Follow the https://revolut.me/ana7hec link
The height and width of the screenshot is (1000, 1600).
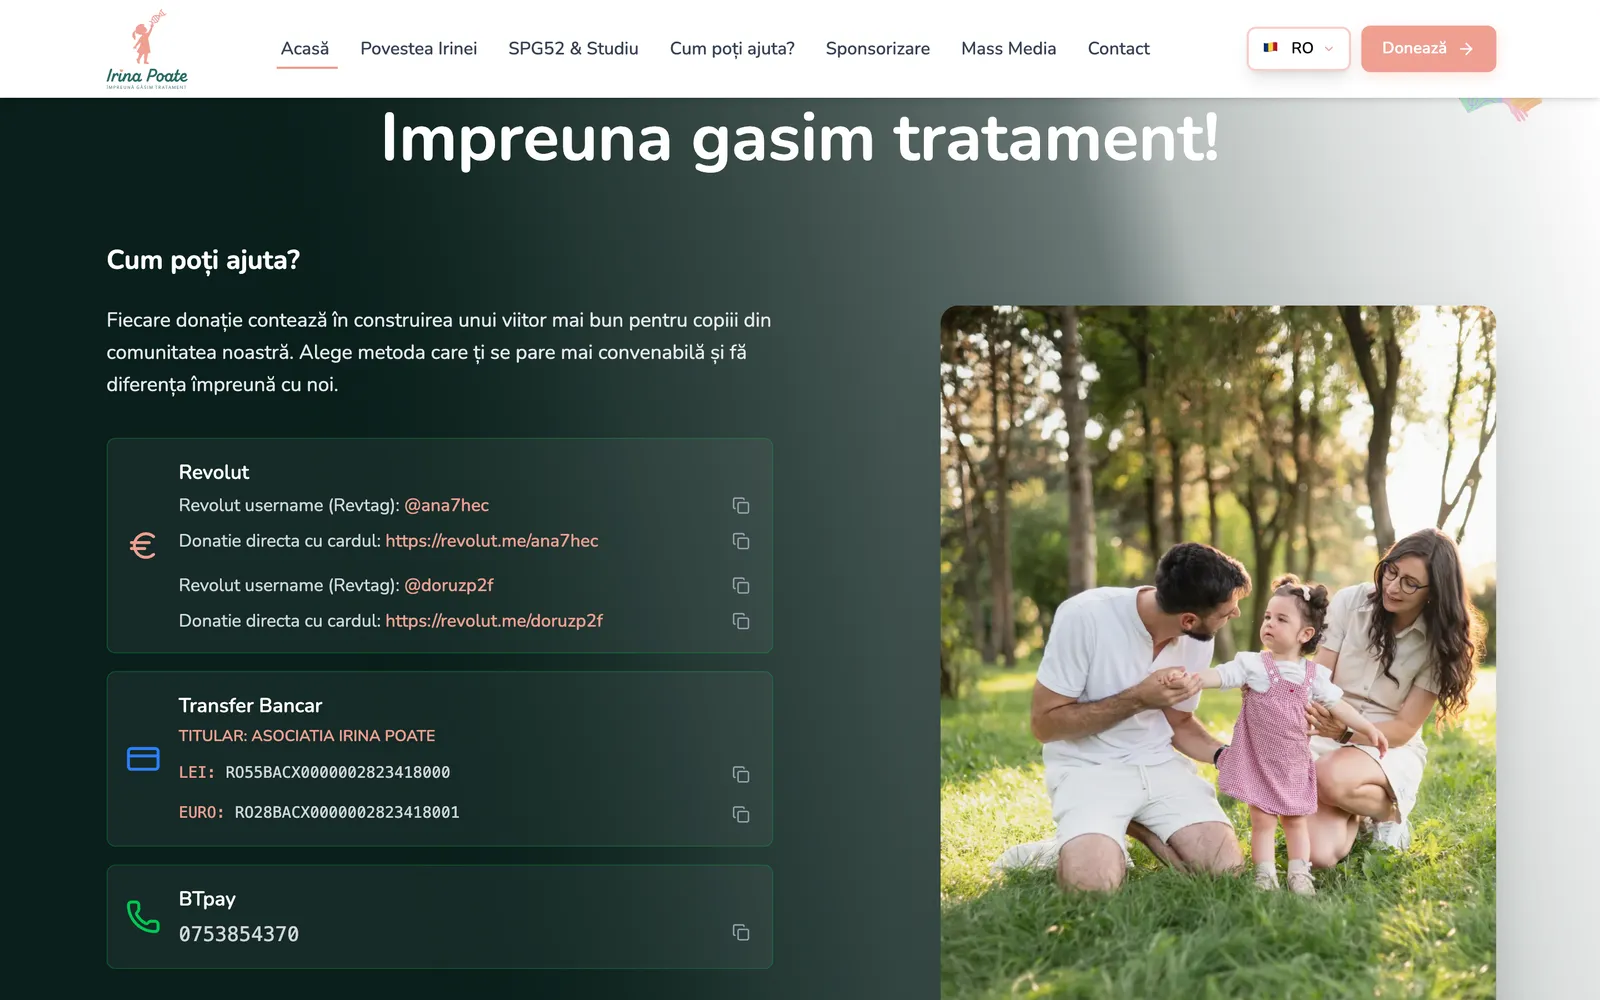tap(492, 541)
